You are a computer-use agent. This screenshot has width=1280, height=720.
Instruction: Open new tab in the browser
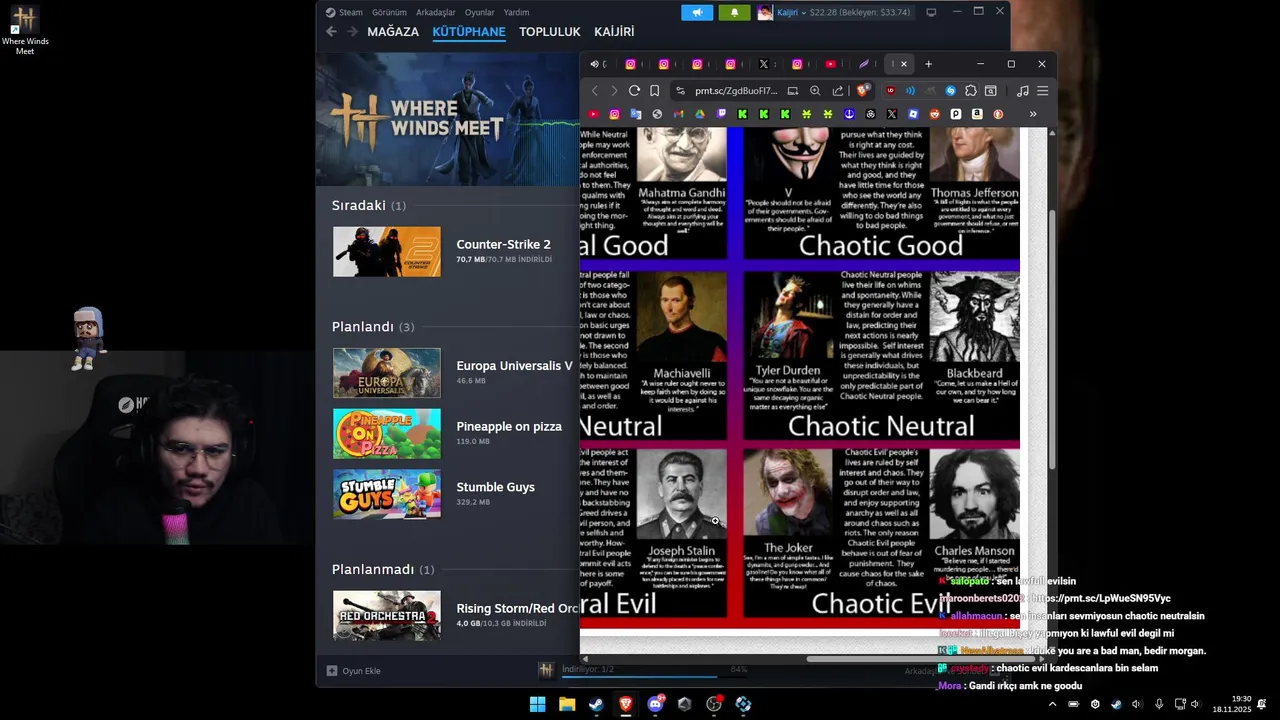pyautogui.click(x=928, y=64)
